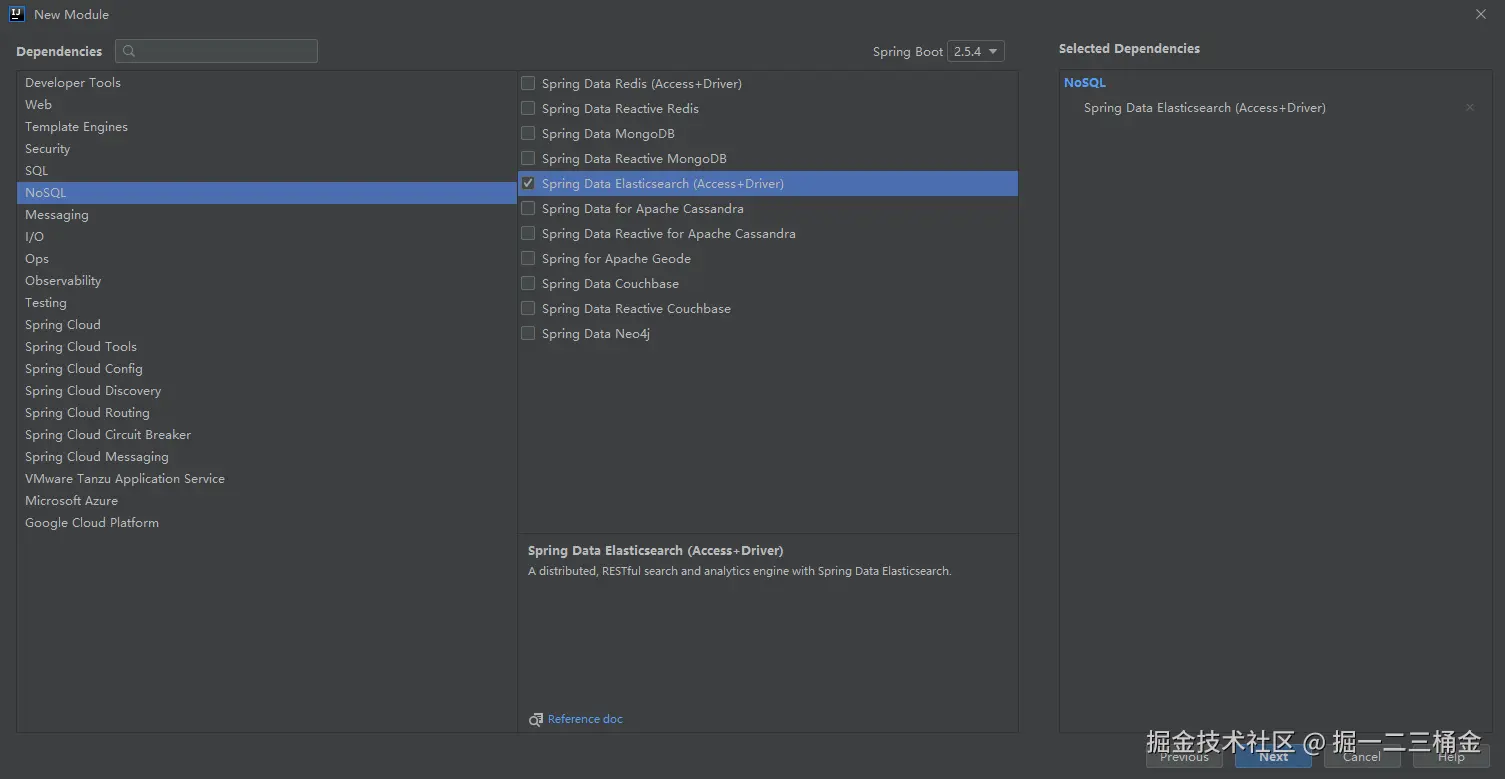Choose VMware Tanzu Application Service category
Viewport: 1505px width, 779px height.
click(266, 479)
